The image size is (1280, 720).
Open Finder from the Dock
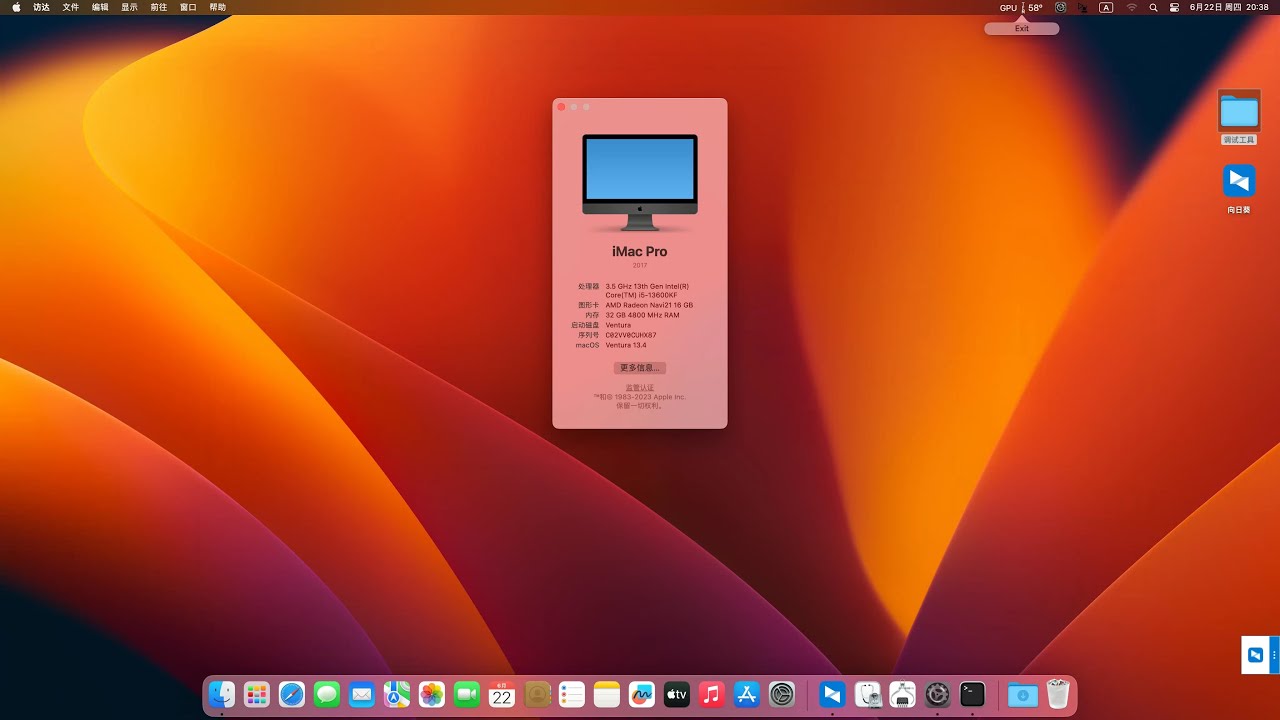coord(222,694)
